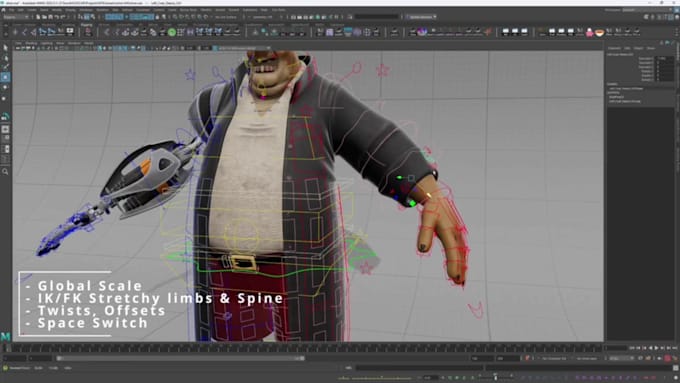The image size is (680, 383).
Task: Set select by hierarchy mode
Action: [81, 17]
